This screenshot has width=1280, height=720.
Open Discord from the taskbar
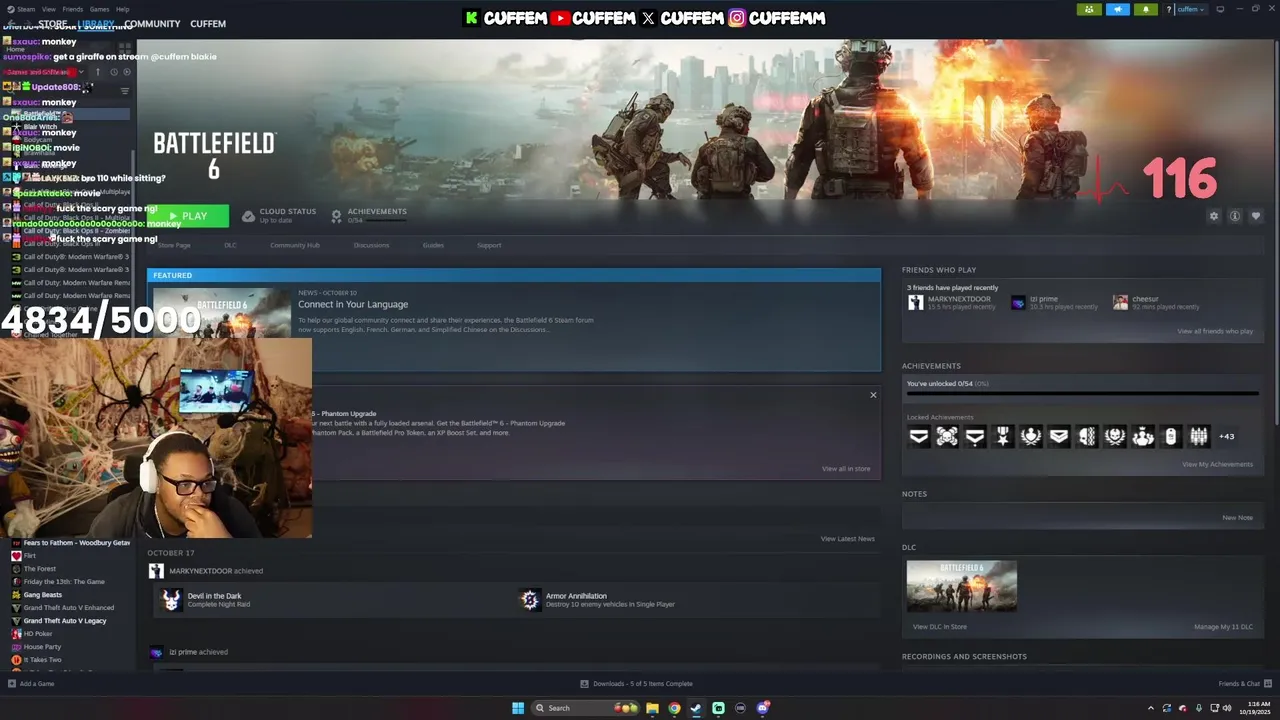(x=763, y=708)
